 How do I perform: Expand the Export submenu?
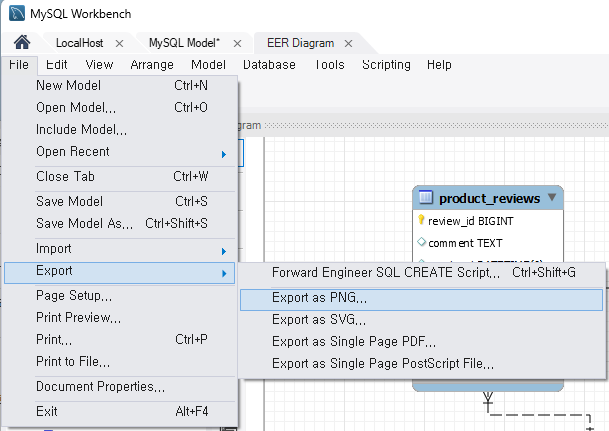point(120,273)
